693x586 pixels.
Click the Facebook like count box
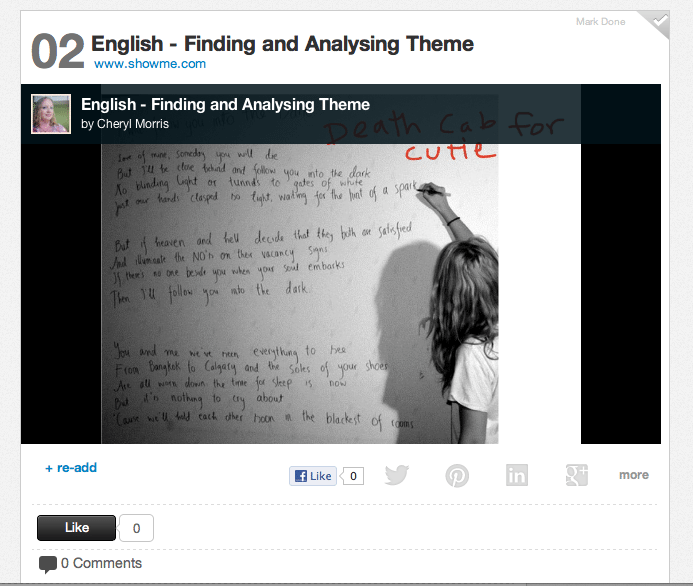353,476
